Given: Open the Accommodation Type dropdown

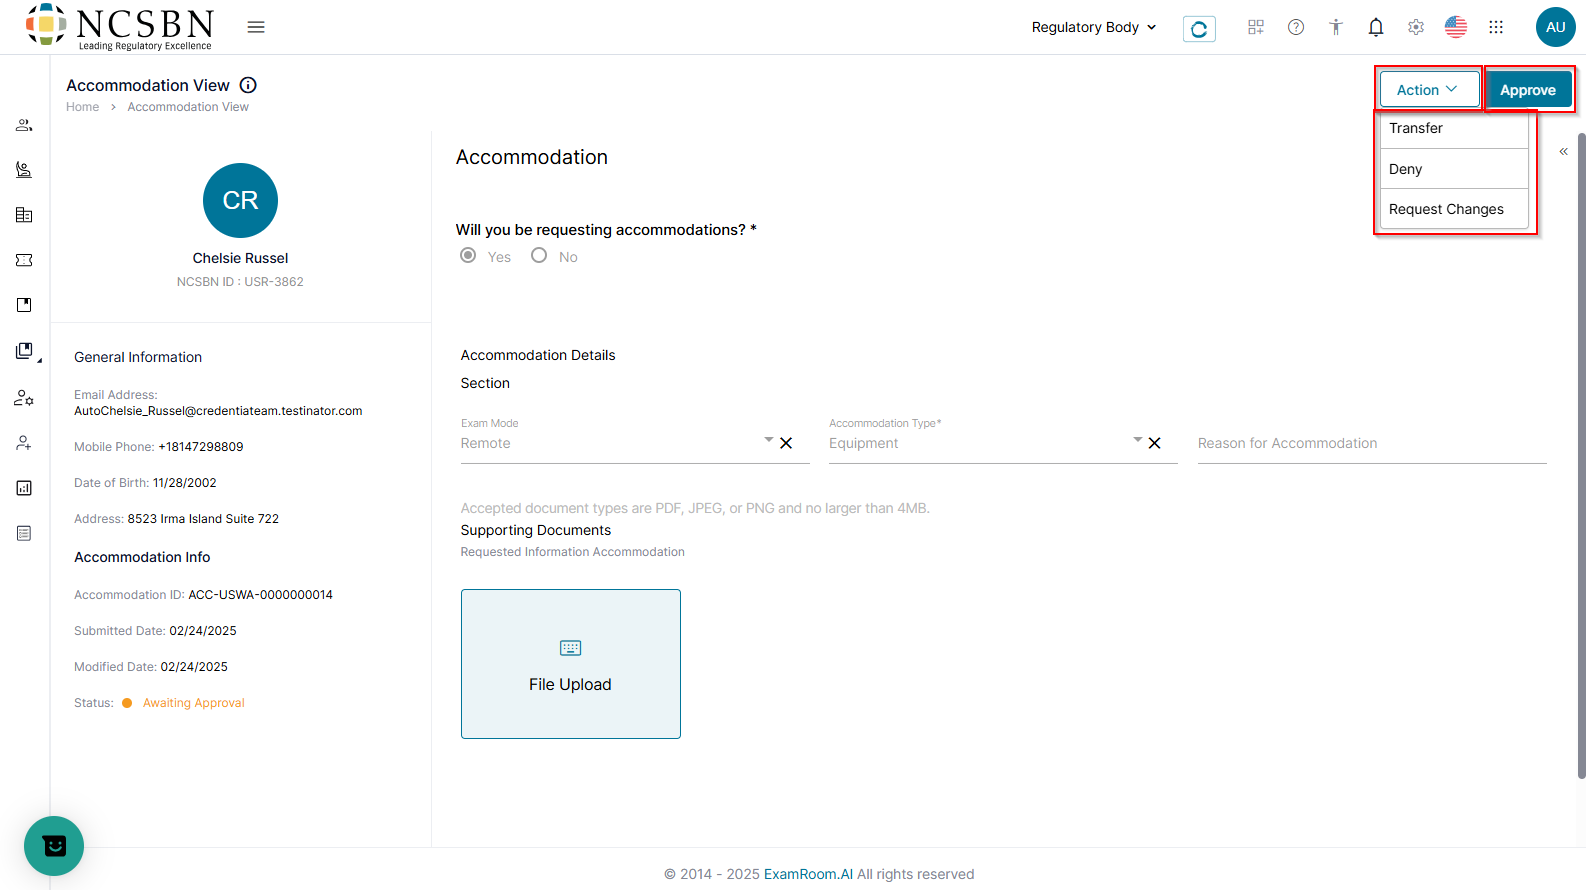Looking at the screenshot, I should click(1137, 440).
